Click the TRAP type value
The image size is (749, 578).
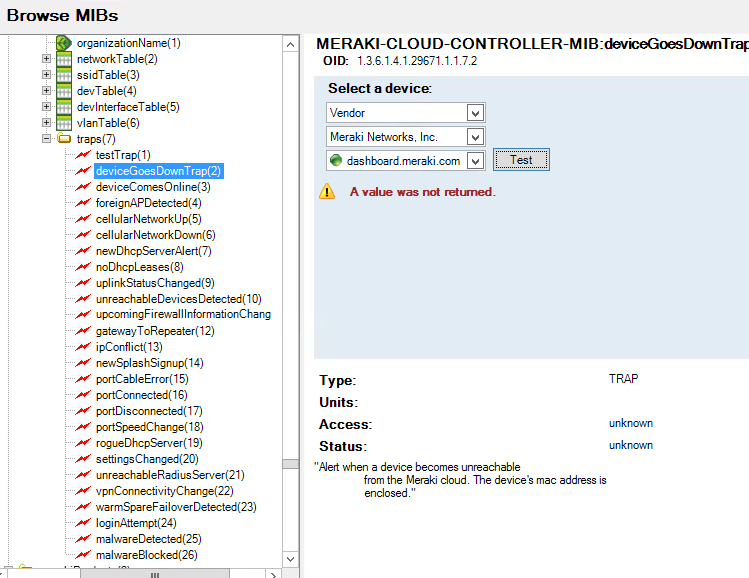tap(623, 379)
